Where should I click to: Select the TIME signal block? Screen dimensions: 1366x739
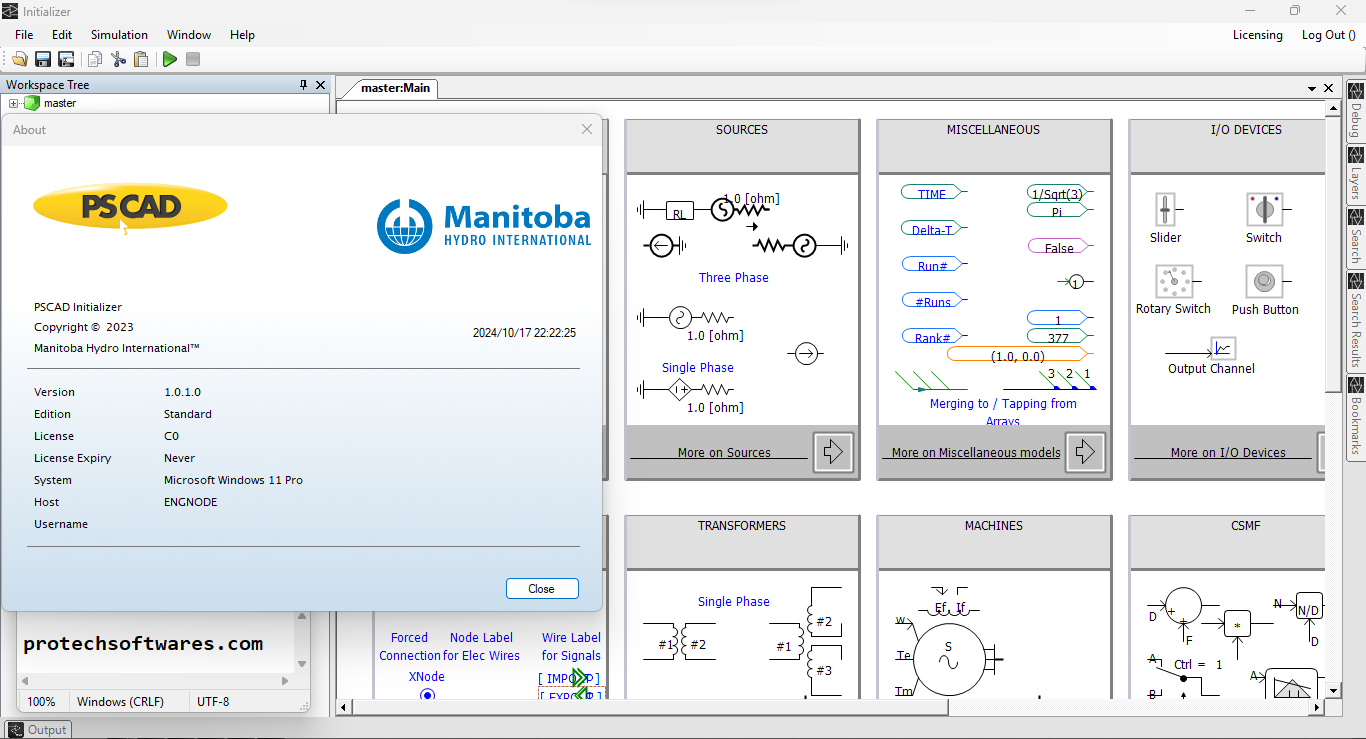tap(932, 193)
